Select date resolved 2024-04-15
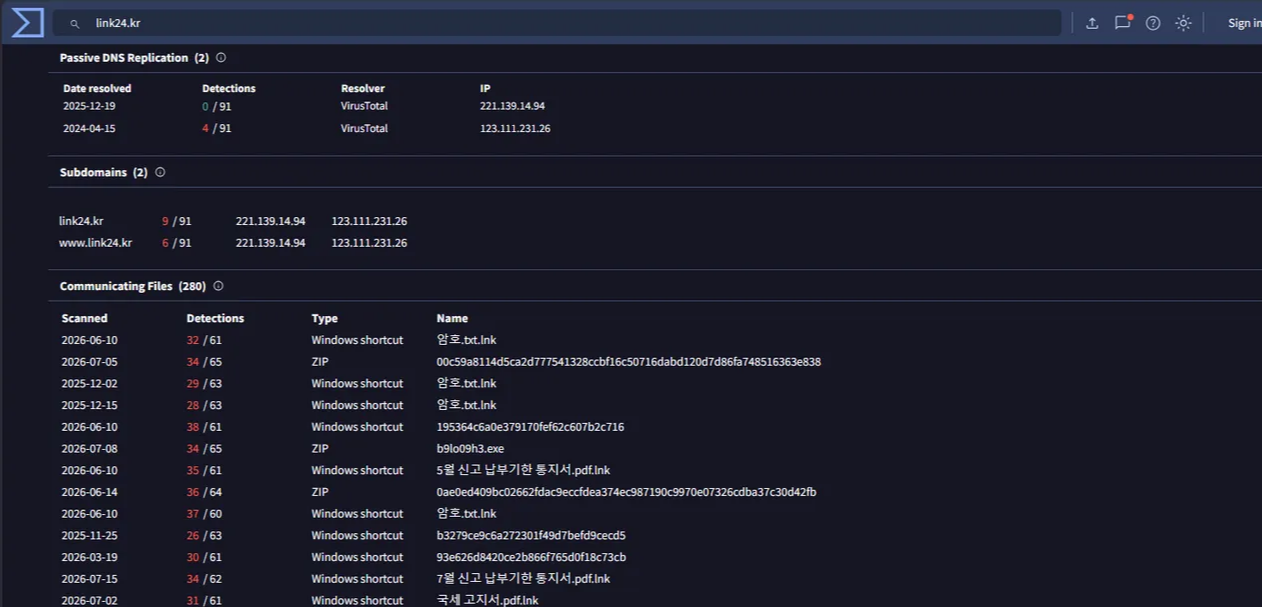Viewport: 1262px width, 607px height. (90, 128)
